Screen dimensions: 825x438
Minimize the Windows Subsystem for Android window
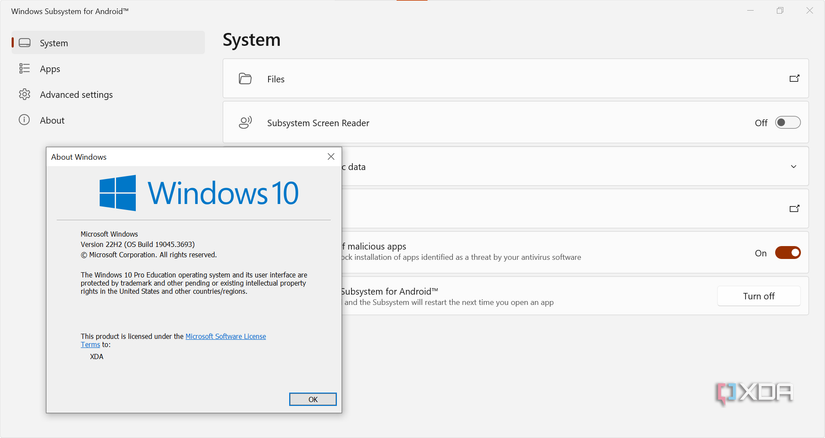coord(750,10)
